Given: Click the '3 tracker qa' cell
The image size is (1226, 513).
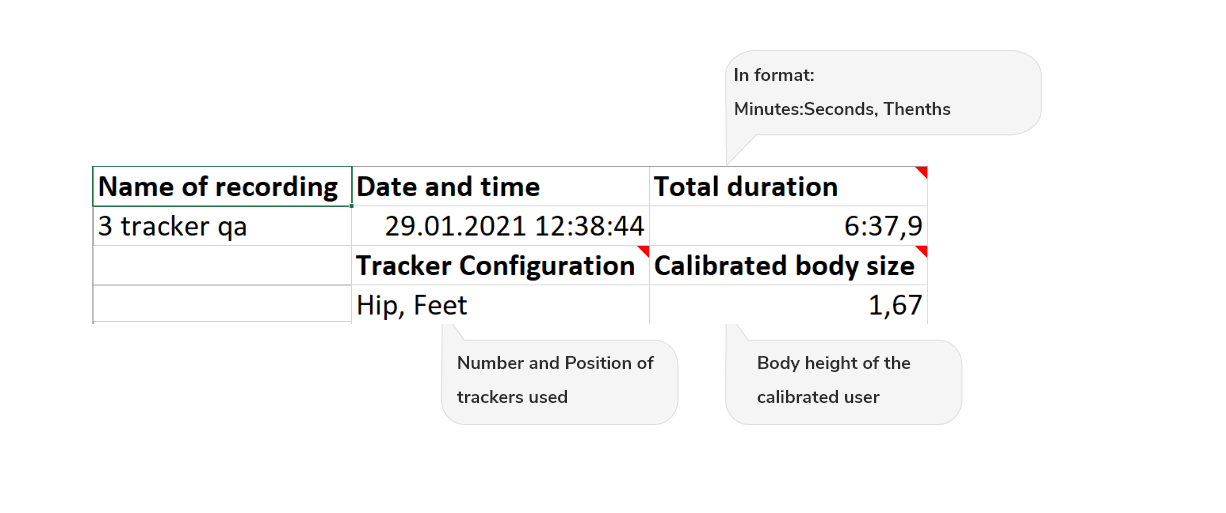Looking at the screenshot, I should pos(221,226).
